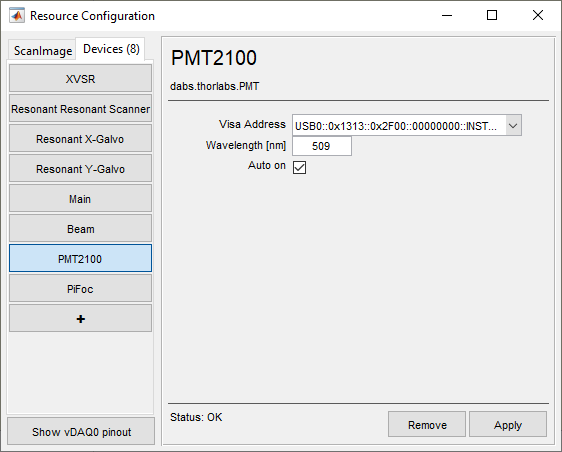Select the Main device entry
This screenshot has height=452, width=562.
point(80,199)
